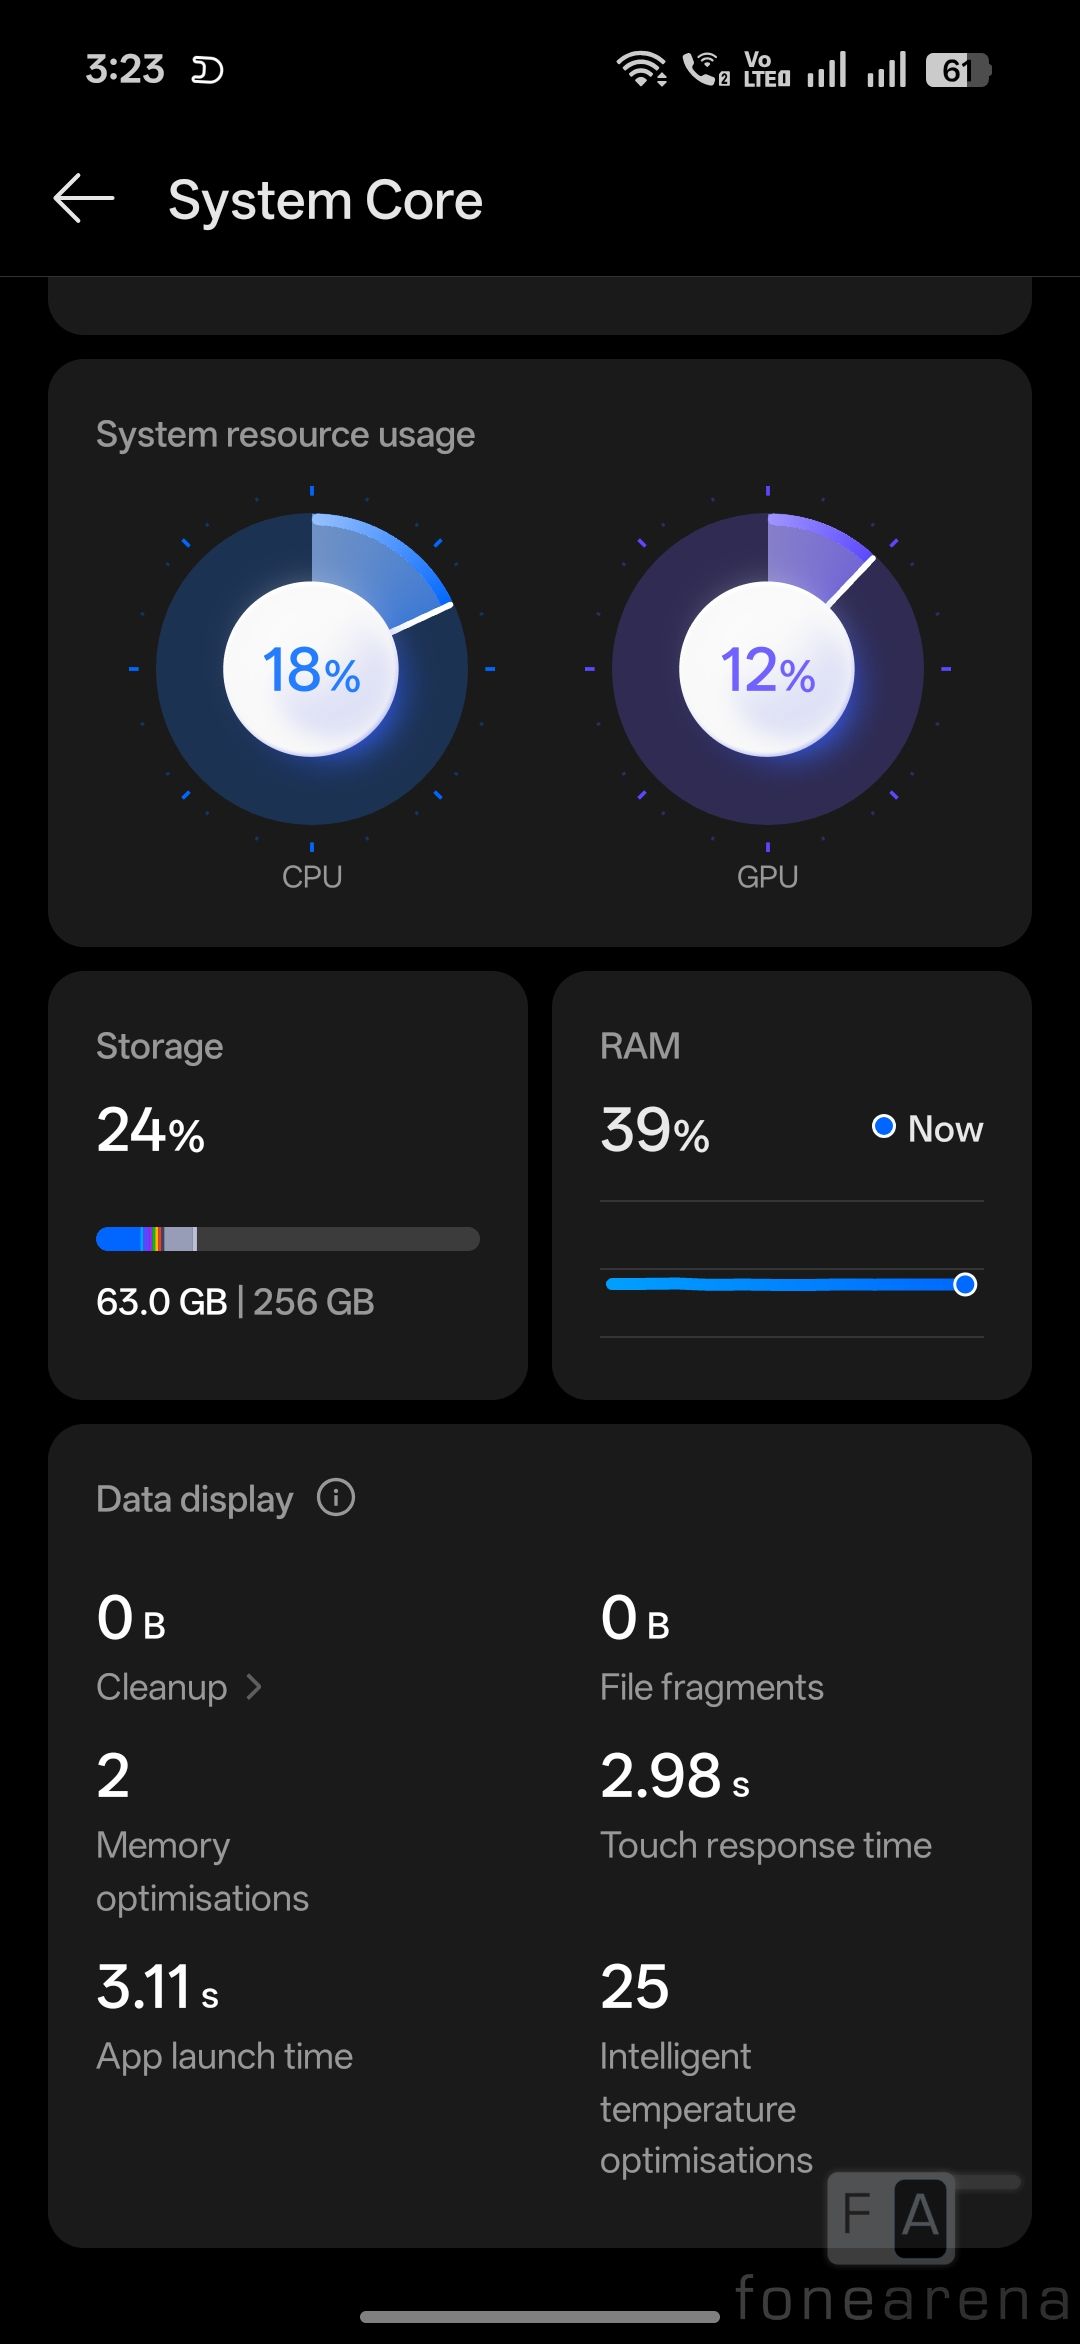The height and width of the screenshot is (2344, 1080).
Task: Tap the bottom navigation gesture bar
Action: point(540,2316)
